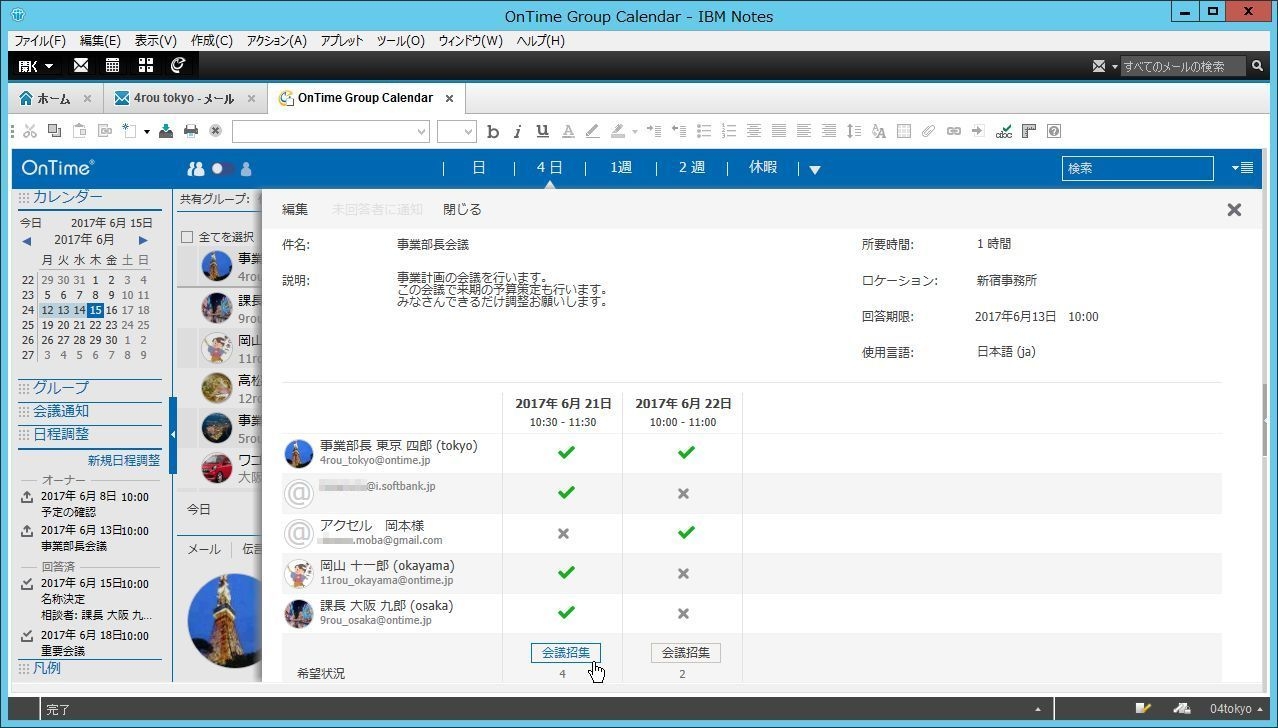The height and width of the screenshot is (728, 1278).
Task: Click the print icon in the toolbar
Action: click(190, 131)
